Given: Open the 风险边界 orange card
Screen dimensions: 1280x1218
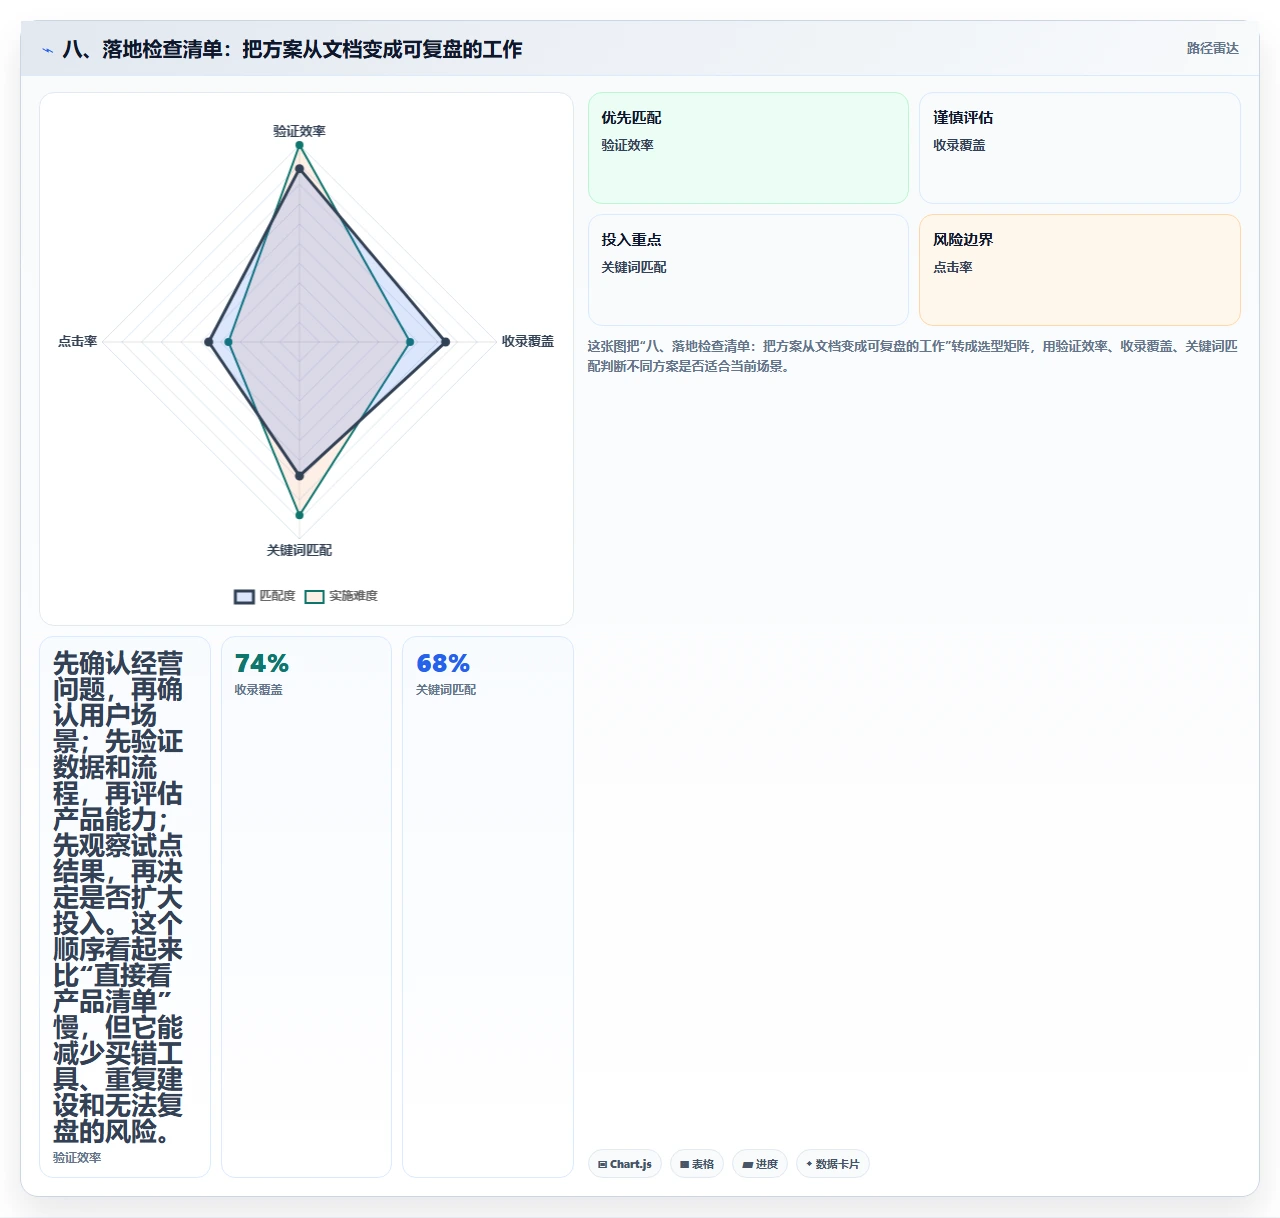Looking at the screenshot, I should 1080,270.
